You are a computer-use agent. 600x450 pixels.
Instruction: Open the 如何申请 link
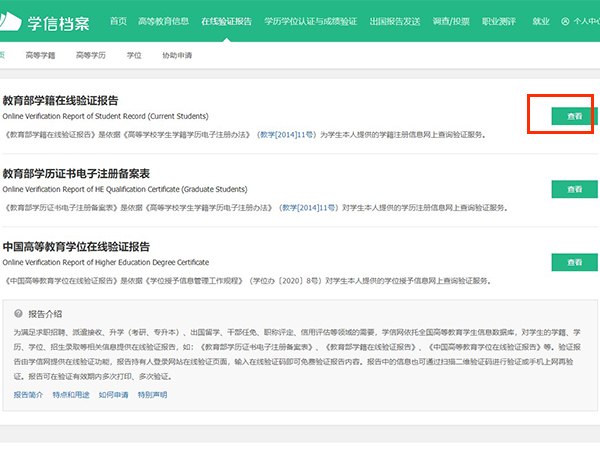113,395
